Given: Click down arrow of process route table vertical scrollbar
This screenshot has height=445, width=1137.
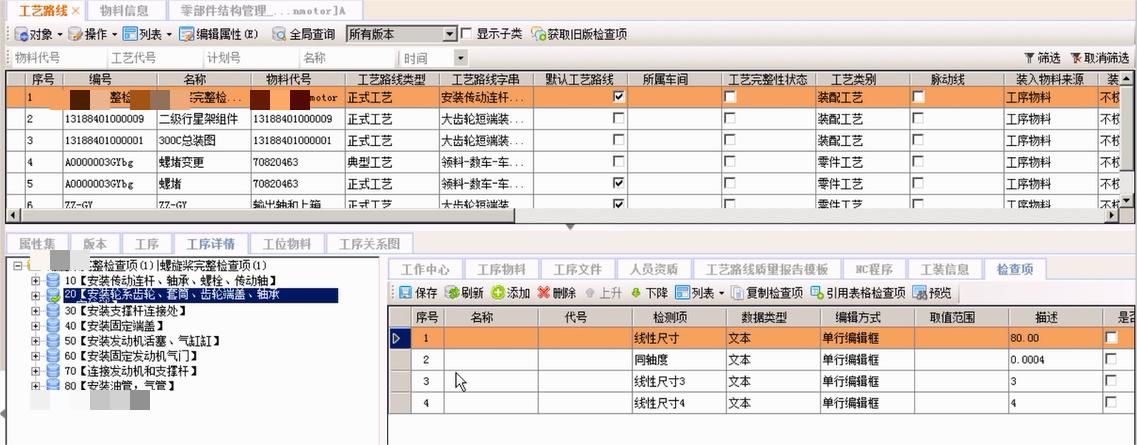Looking at the screenshot, I should pos(1125,200).
